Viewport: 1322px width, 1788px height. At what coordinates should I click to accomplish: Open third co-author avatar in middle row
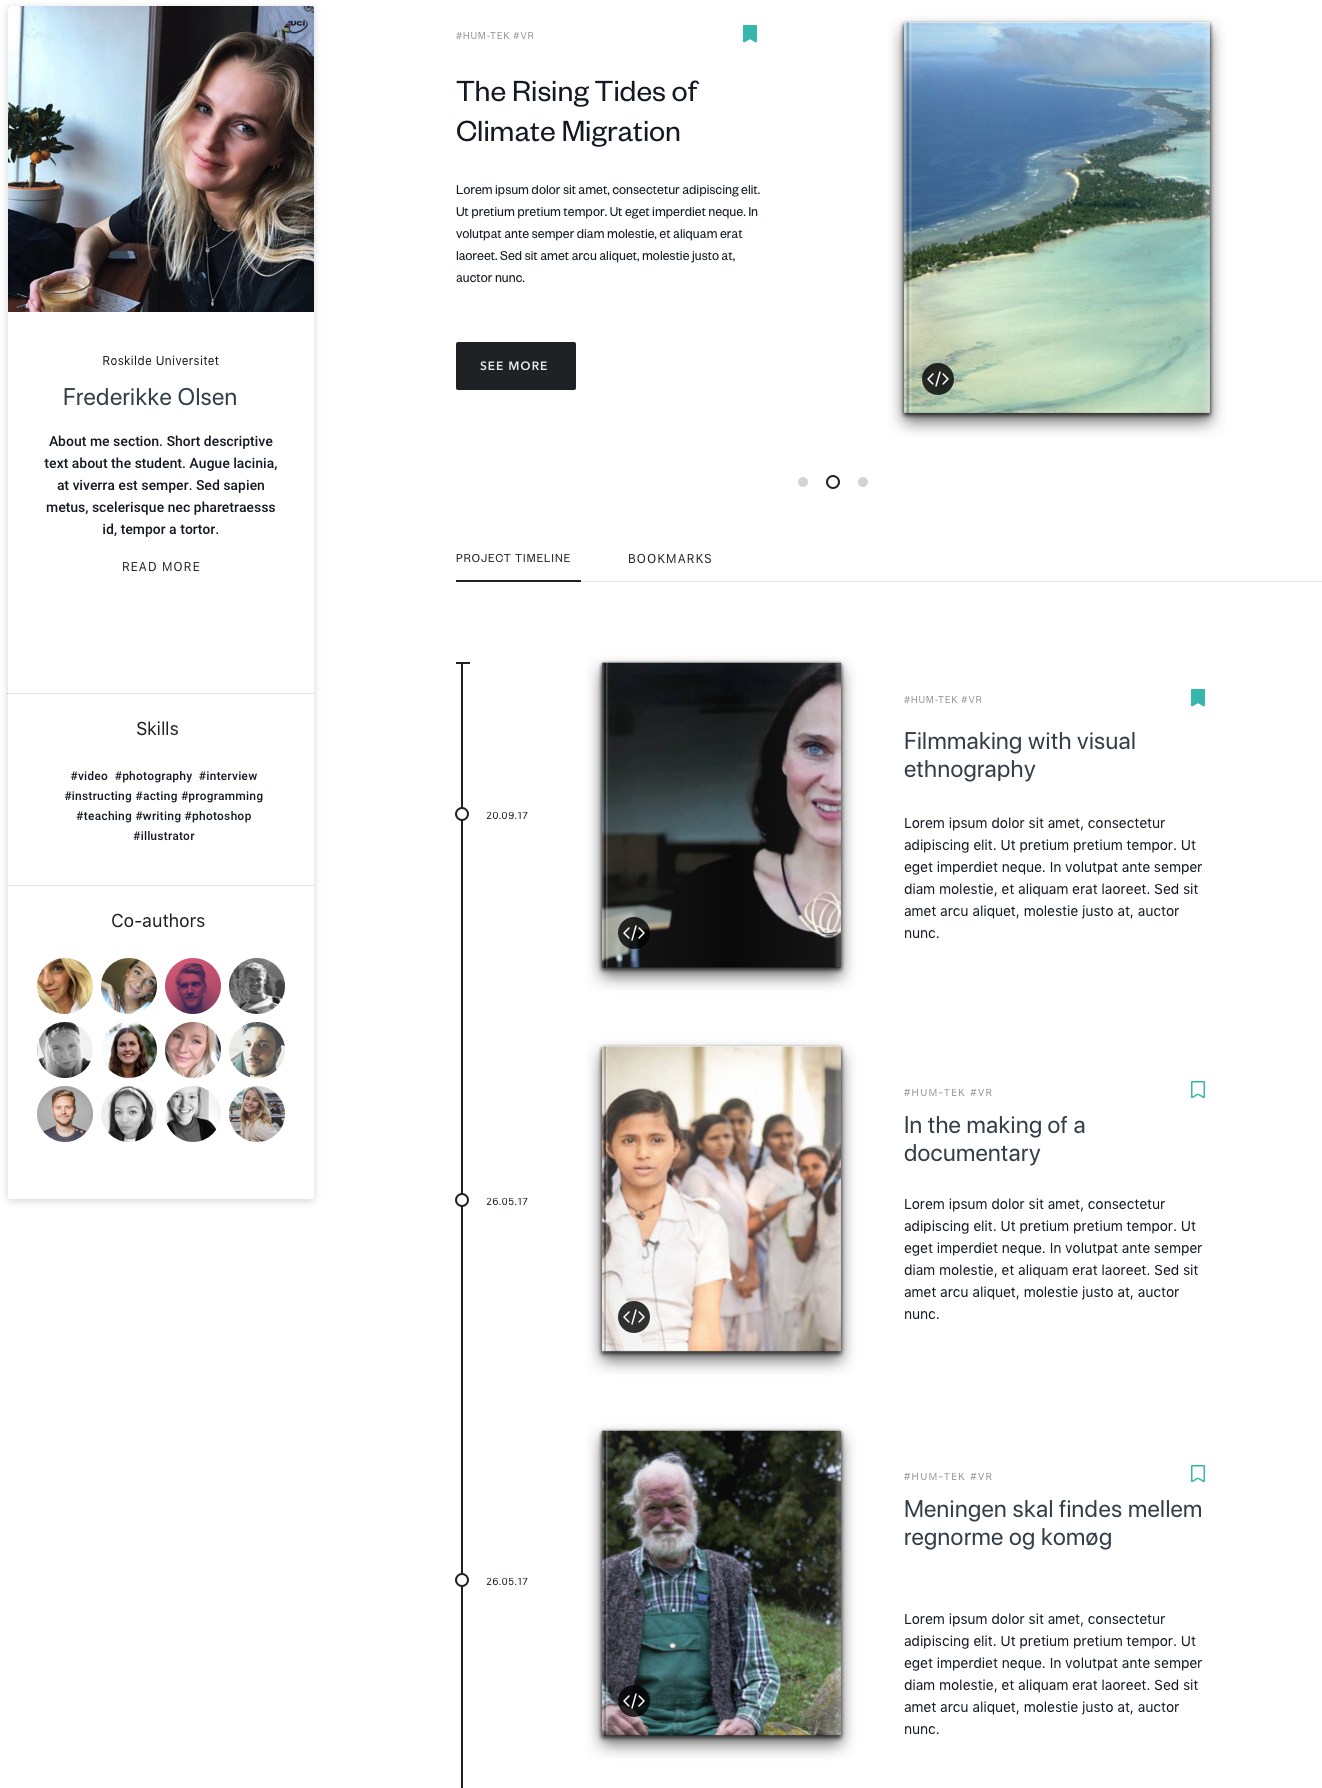click(x=193, y=1050)
